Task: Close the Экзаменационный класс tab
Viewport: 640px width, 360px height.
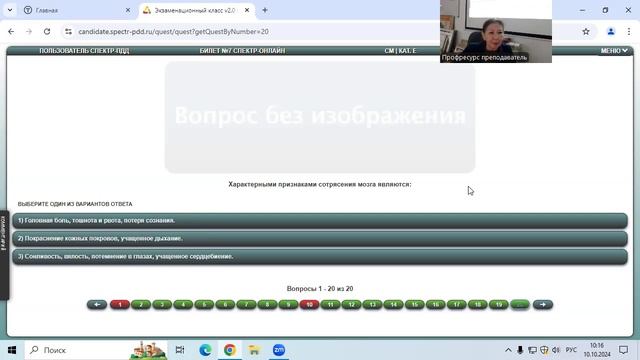Action: pyautogui.click(x=247, y=10)
